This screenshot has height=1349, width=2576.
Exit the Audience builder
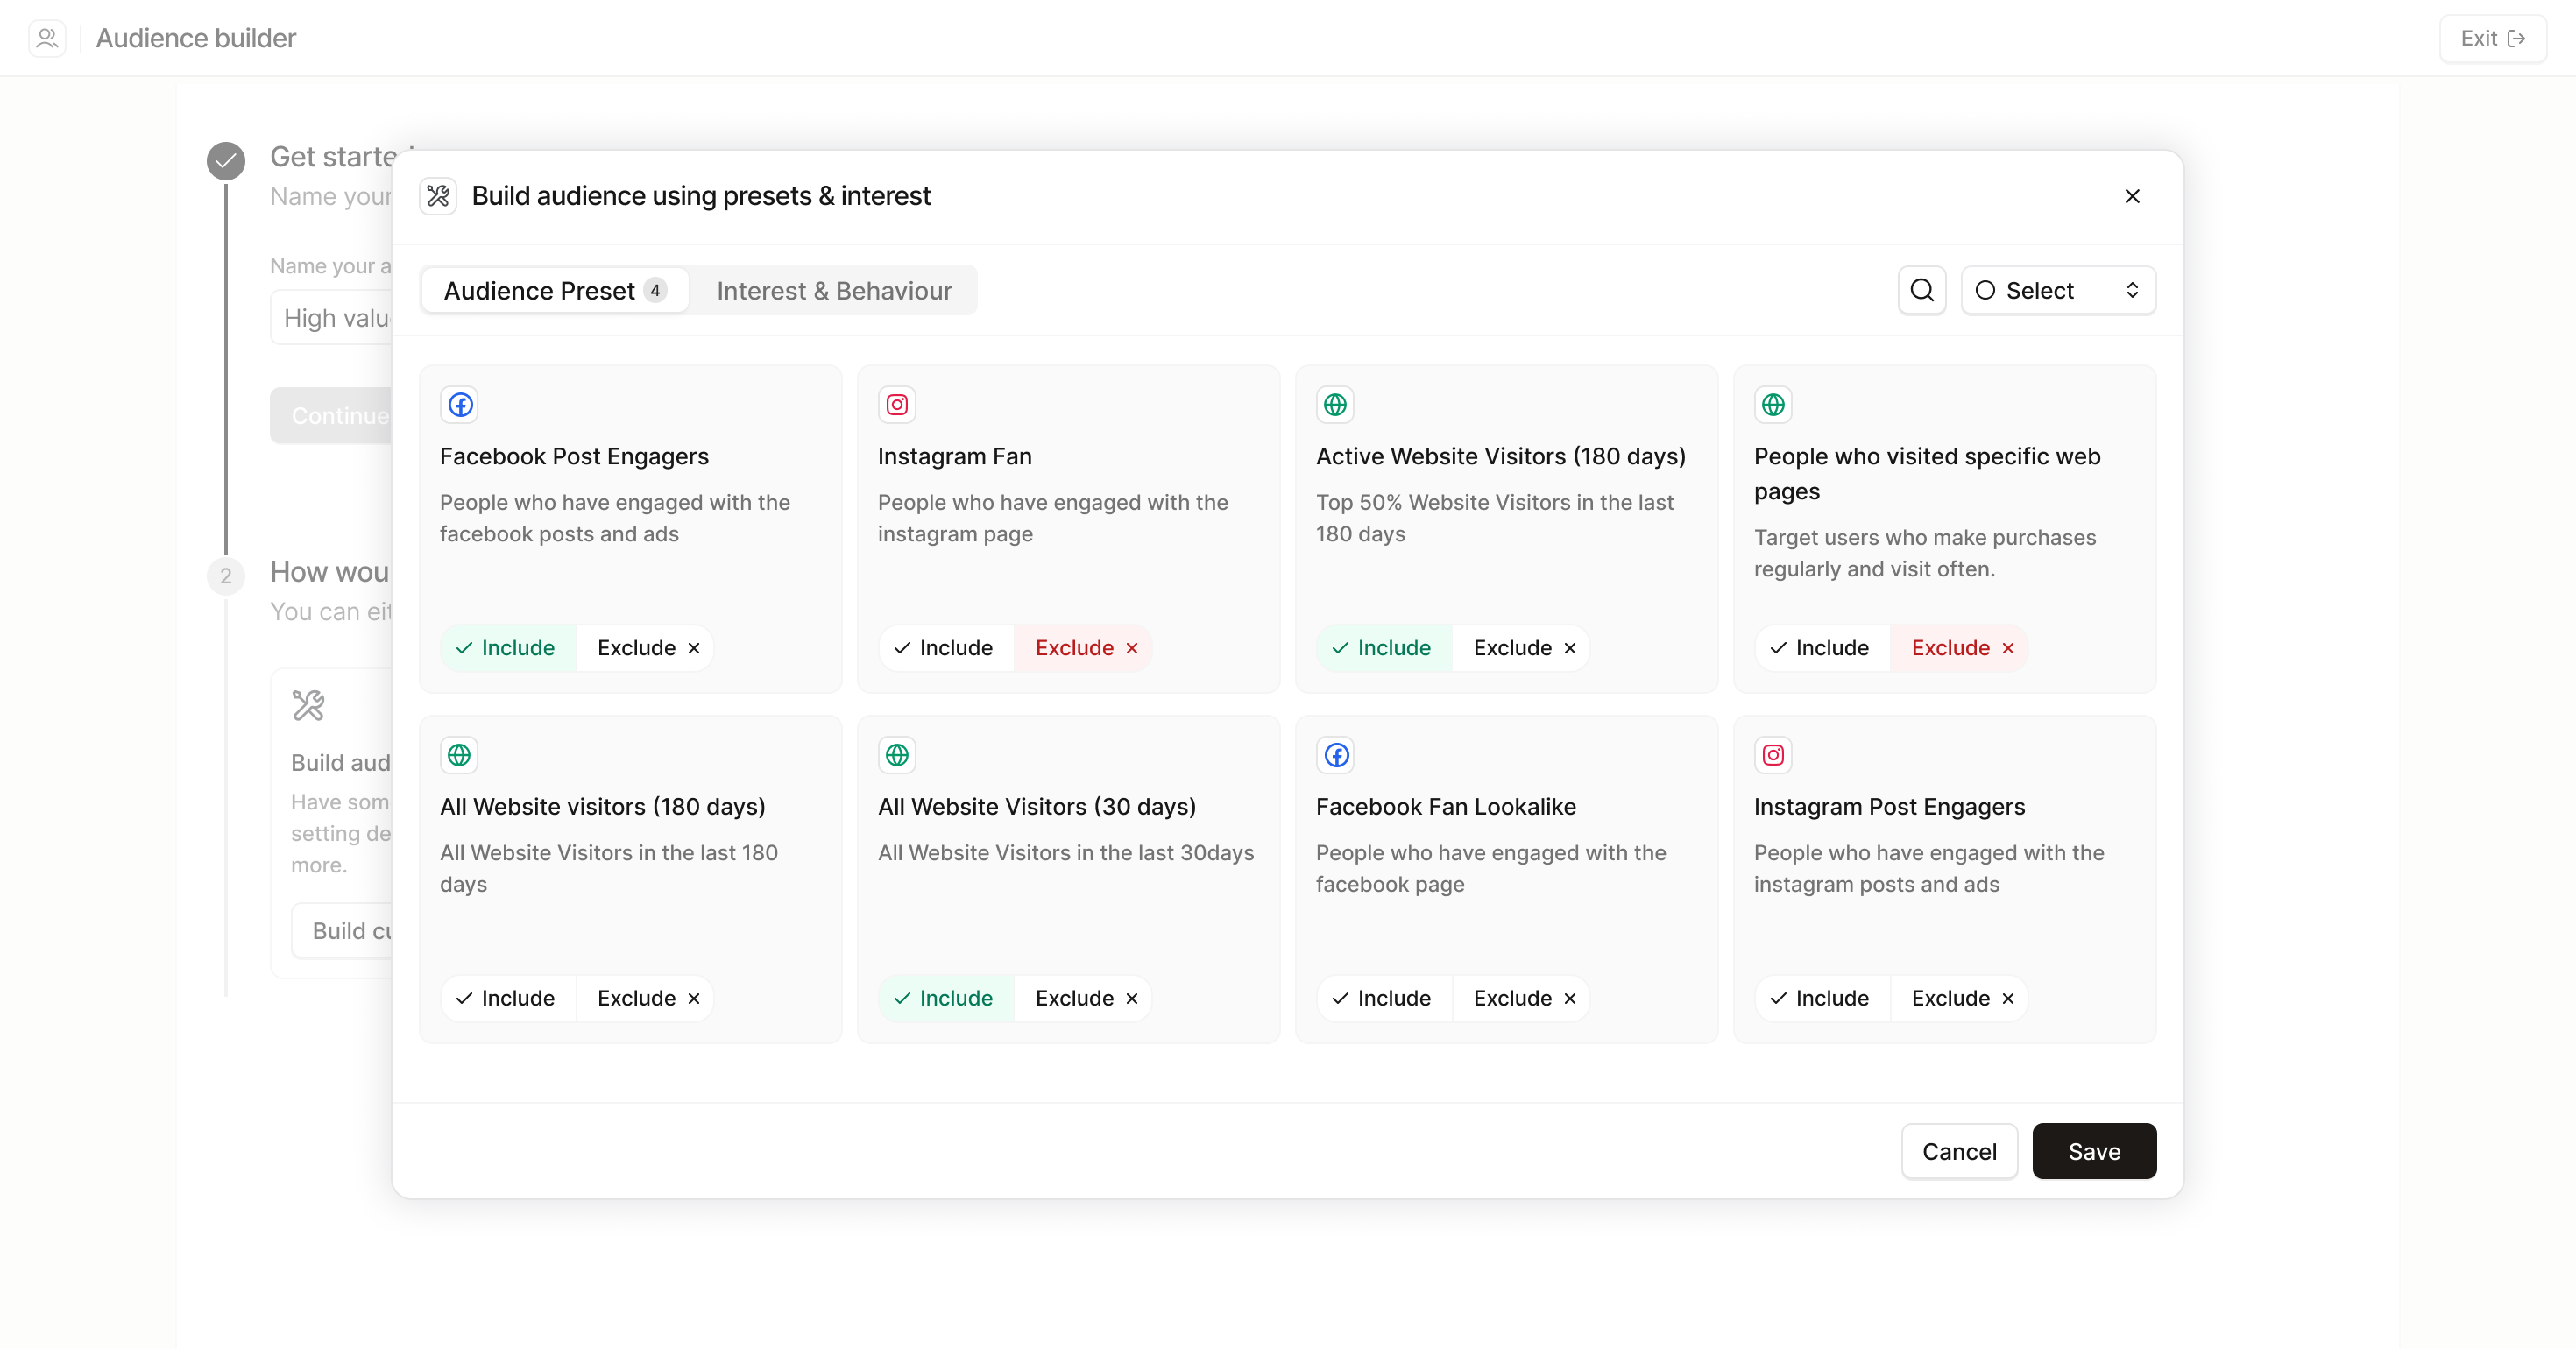coord(2493,38)
